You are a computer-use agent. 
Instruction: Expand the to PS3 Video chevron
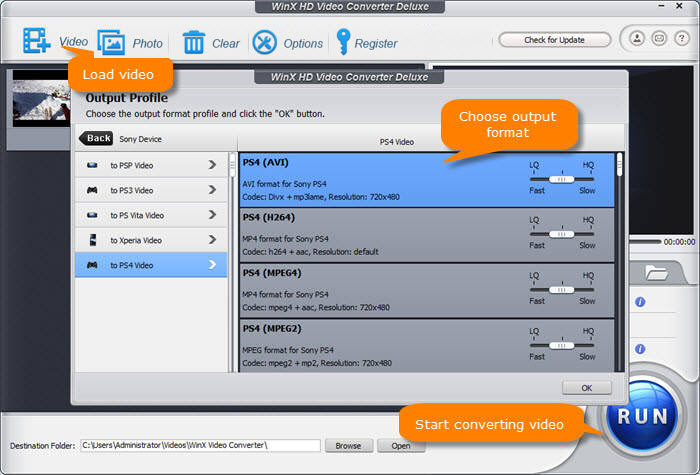pyautogui.click(x=212, y=190)
